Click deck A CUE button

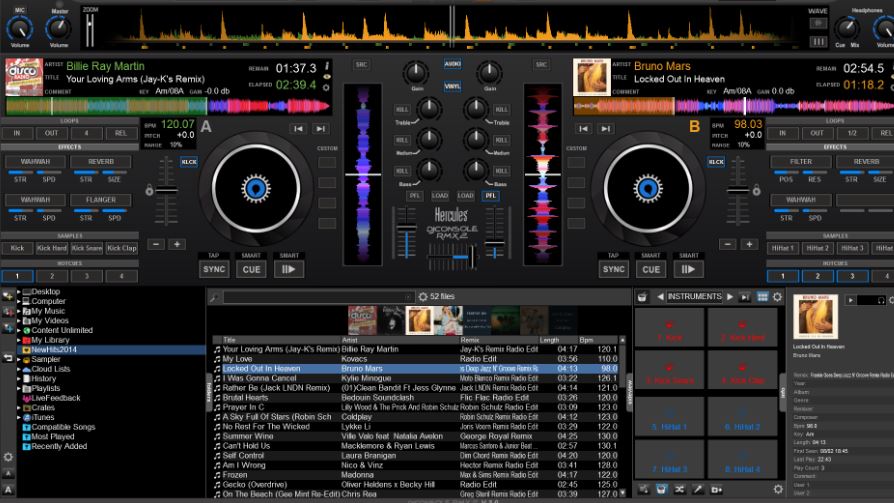point(251,269)
